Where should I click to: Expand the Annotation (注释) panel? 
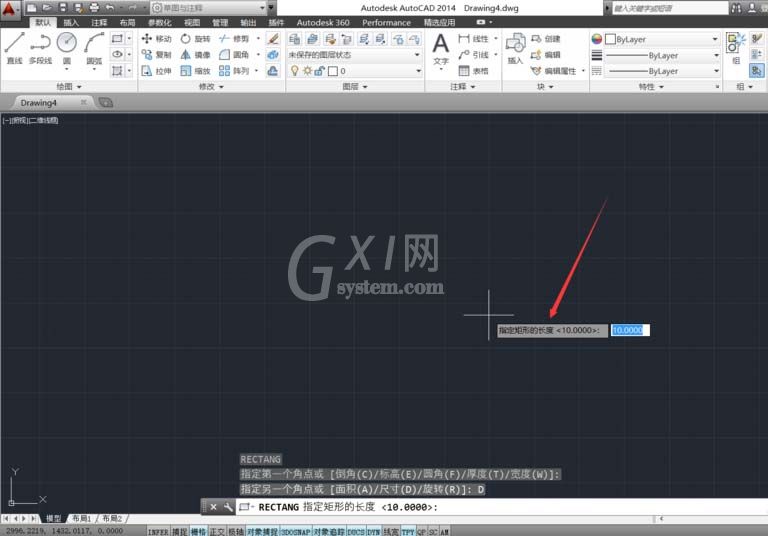463,87
